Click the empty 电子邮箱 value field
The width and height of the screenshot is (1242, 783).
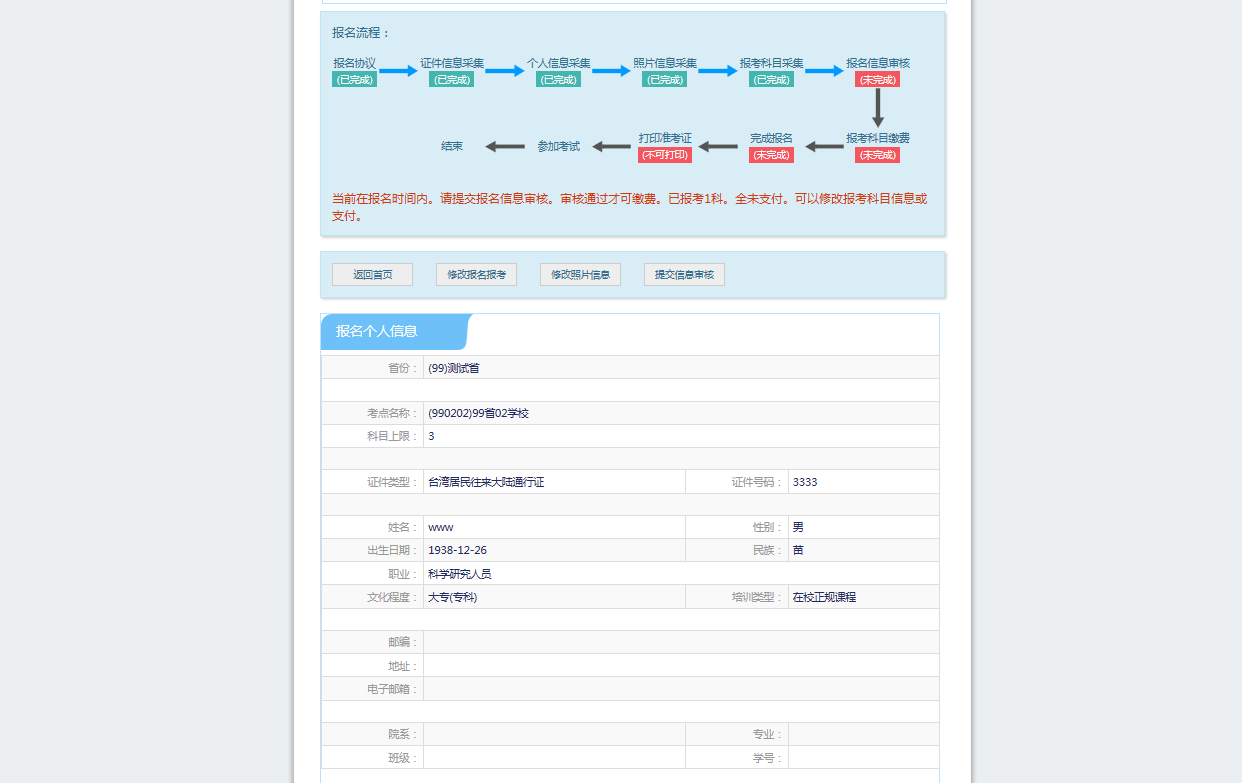pyautogui.click(x=680, y=689)
